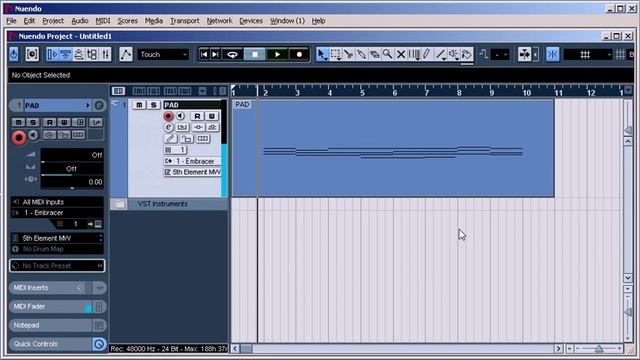Open All MIDI Inputs routing dropdown
640x360 pixels.
tap(57, 202)
